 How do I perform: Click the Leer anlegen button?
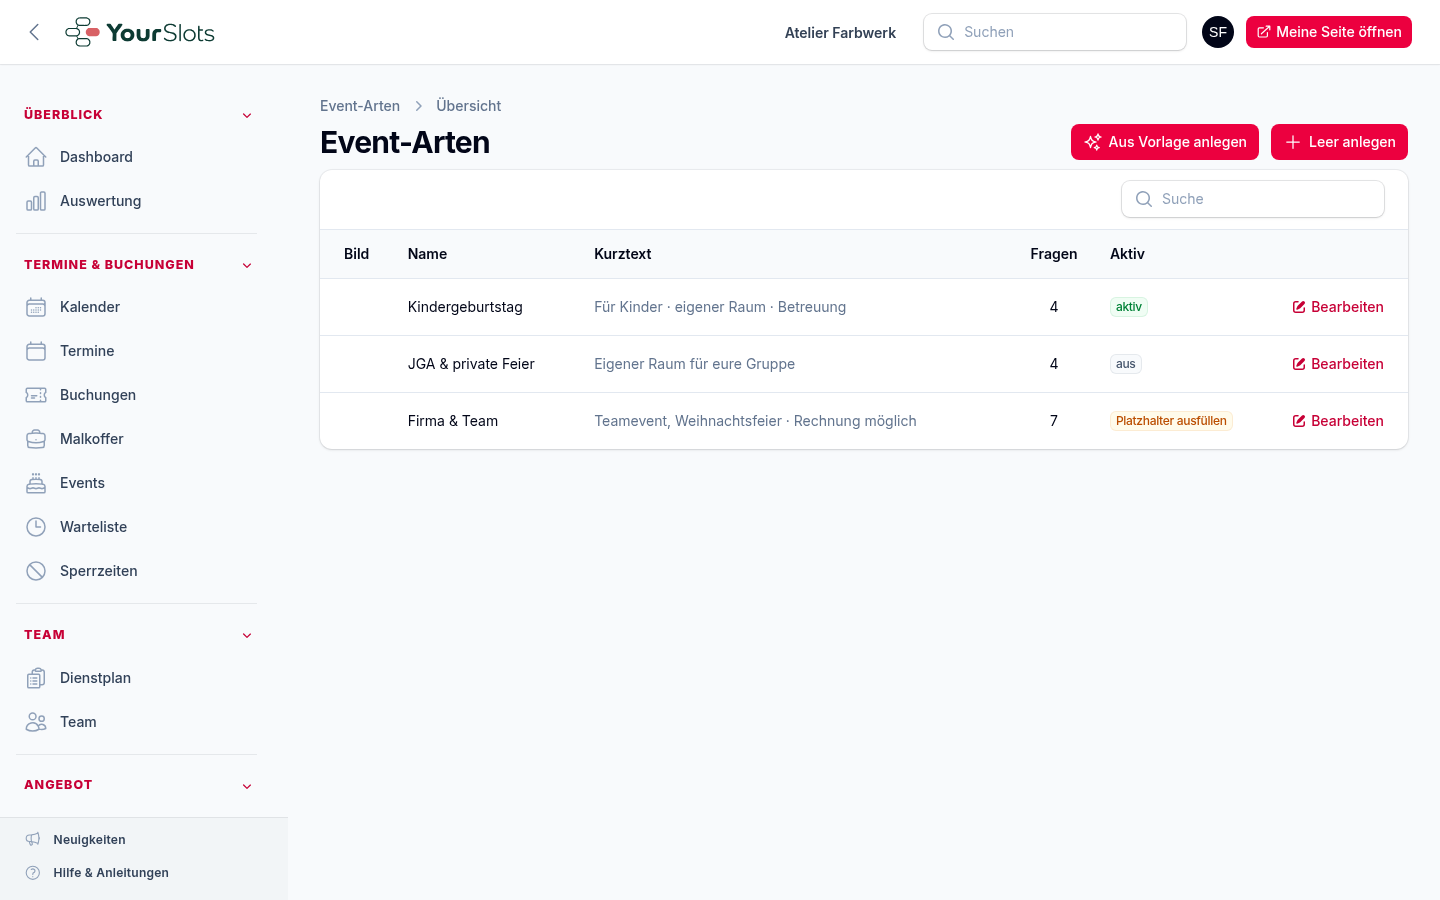point(1339,142)
